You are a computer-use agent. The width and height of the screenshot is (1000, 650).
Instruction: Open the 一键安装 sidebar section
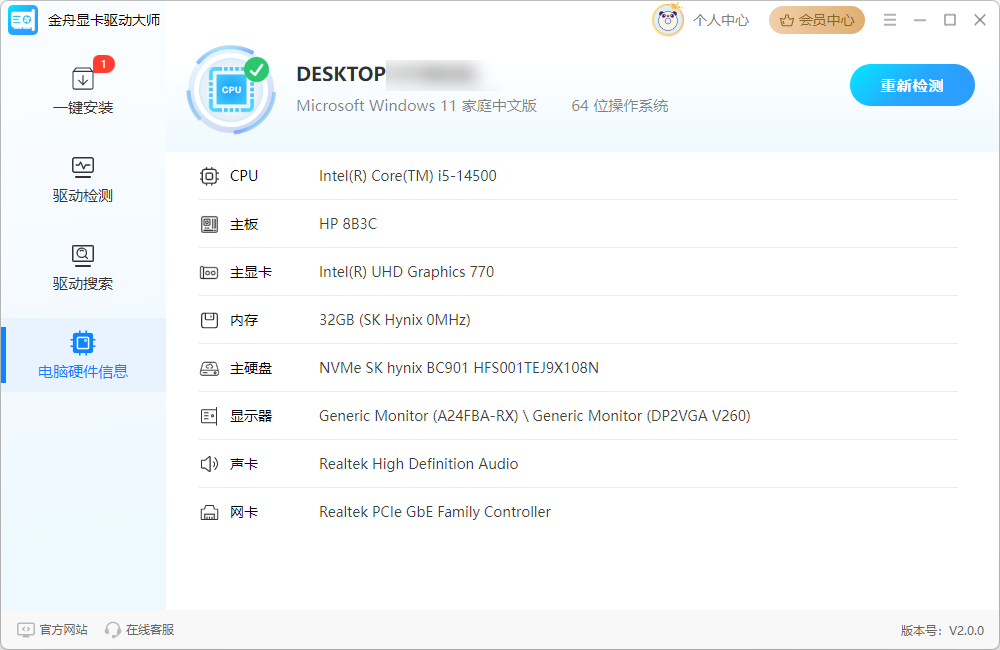[83, 90]
